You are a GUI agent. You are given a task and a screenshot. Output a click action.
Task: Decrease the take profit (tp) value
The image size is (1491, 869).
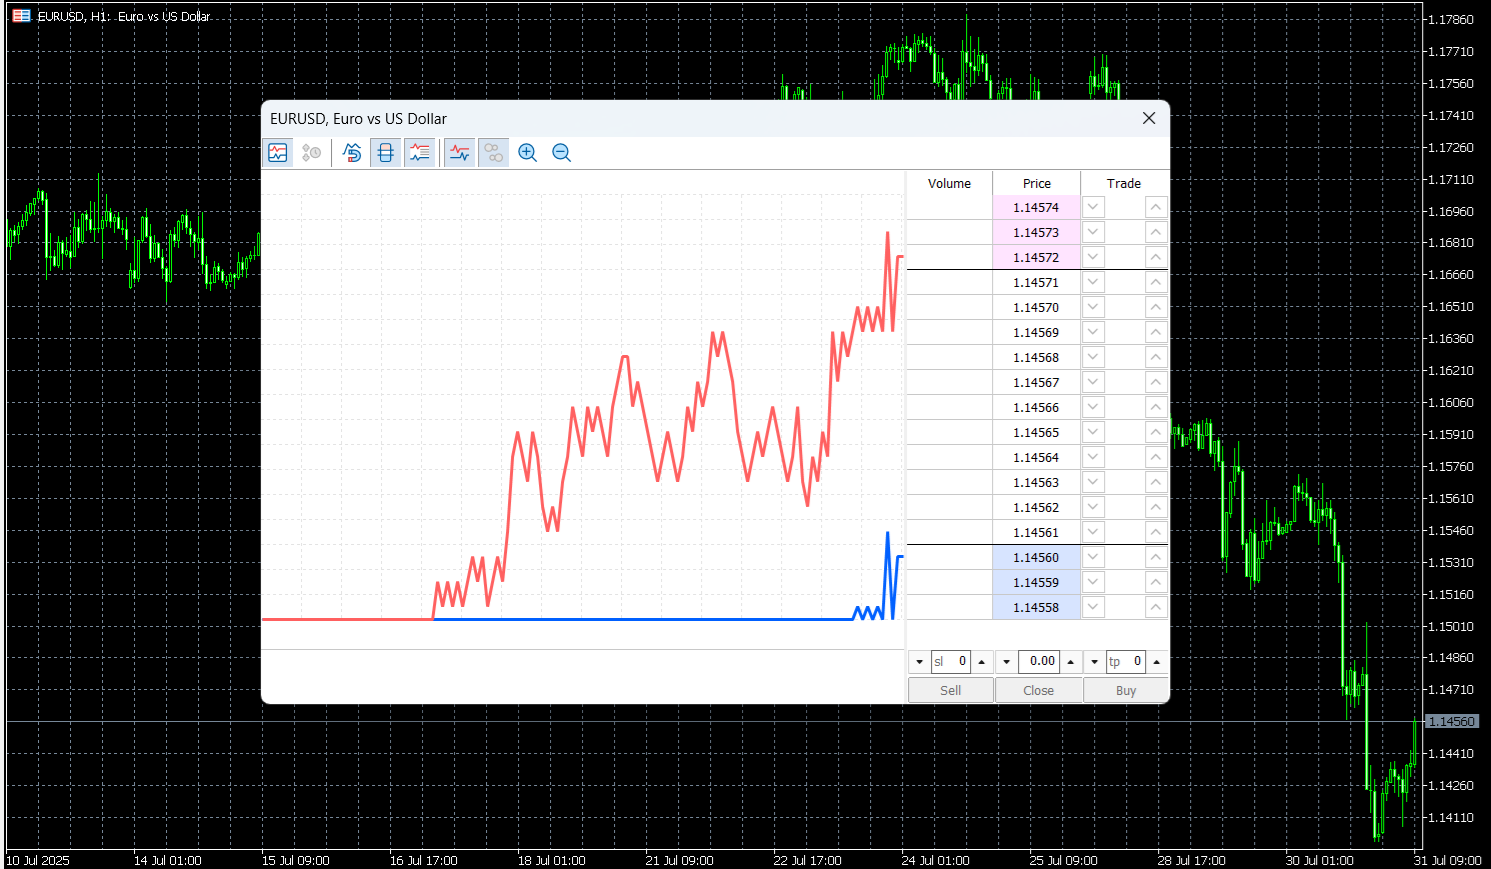click(1095, 662)
